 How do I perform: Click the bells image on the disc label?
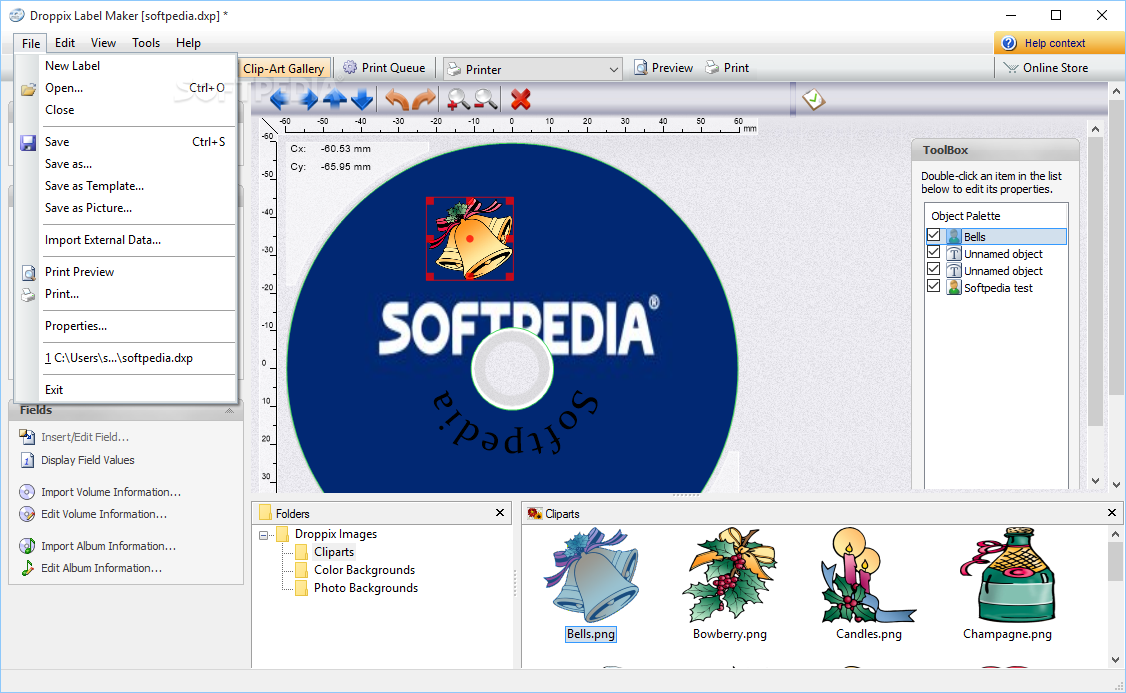coord(470,238)
